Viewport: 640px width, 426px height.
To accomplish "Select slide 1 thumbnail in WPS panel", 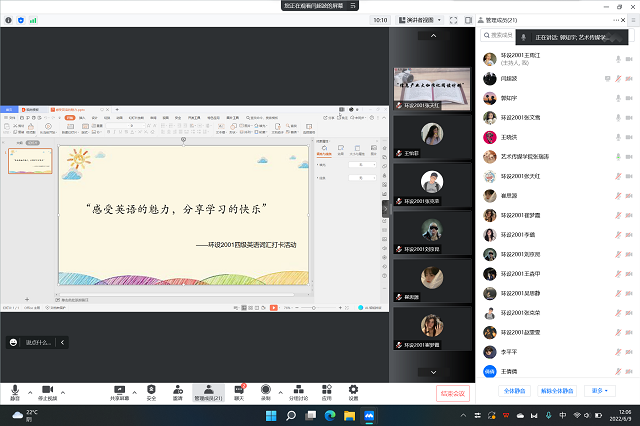I will [x=30, y=161].
